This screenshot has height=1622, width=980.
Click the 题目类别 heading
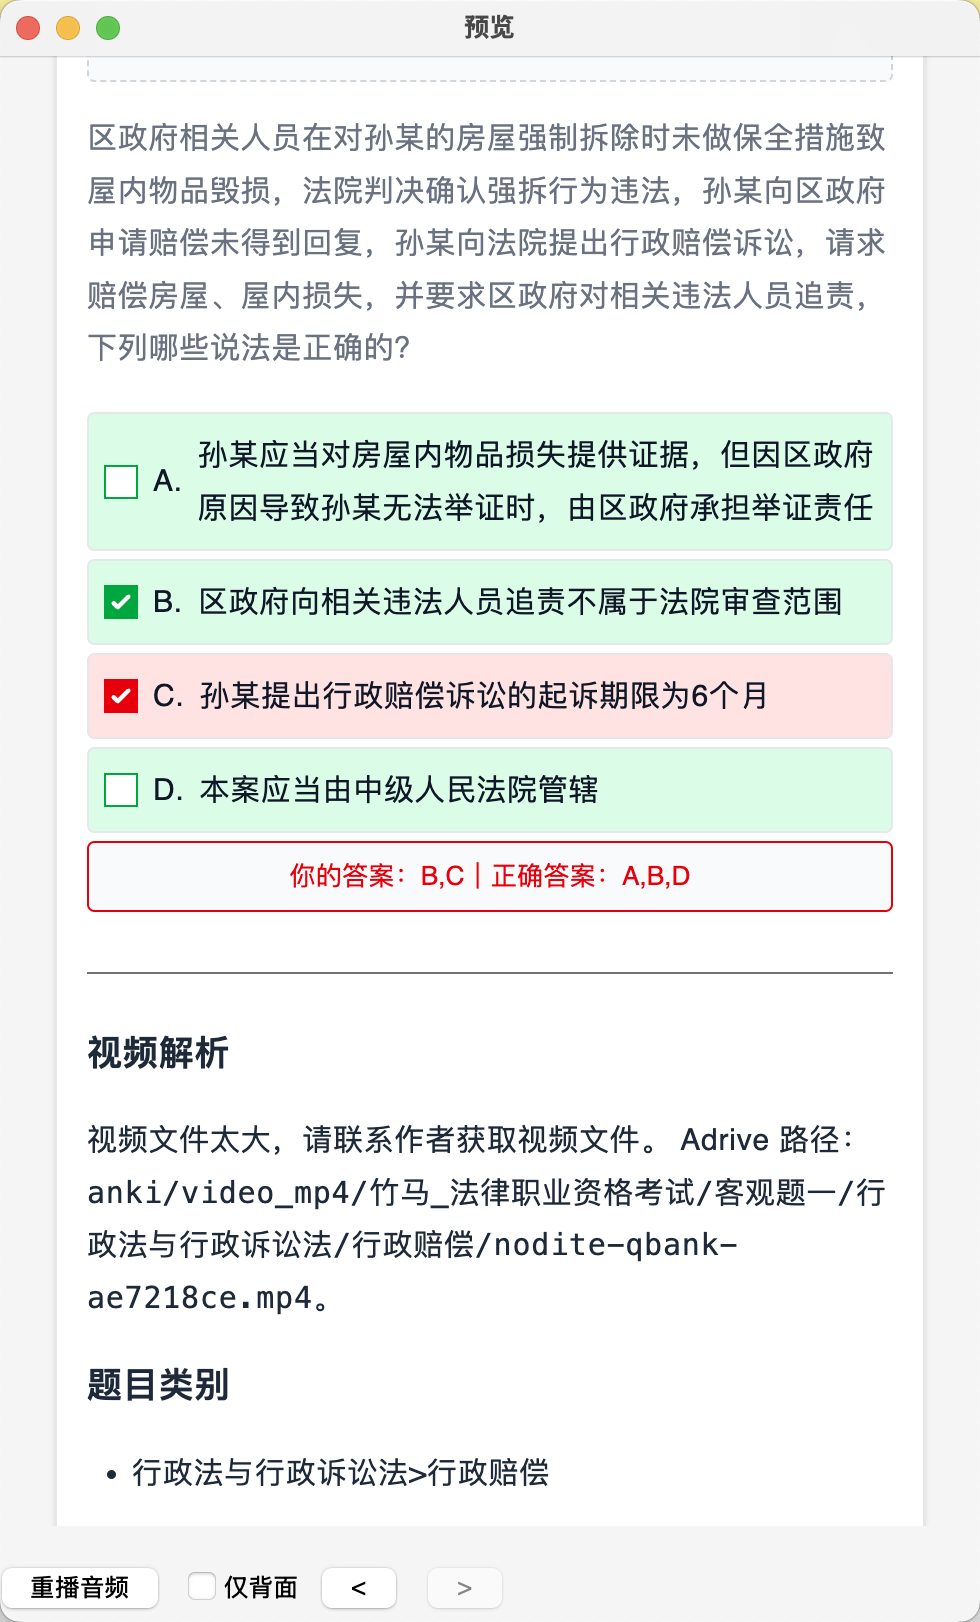click(x=158, y=1385)
